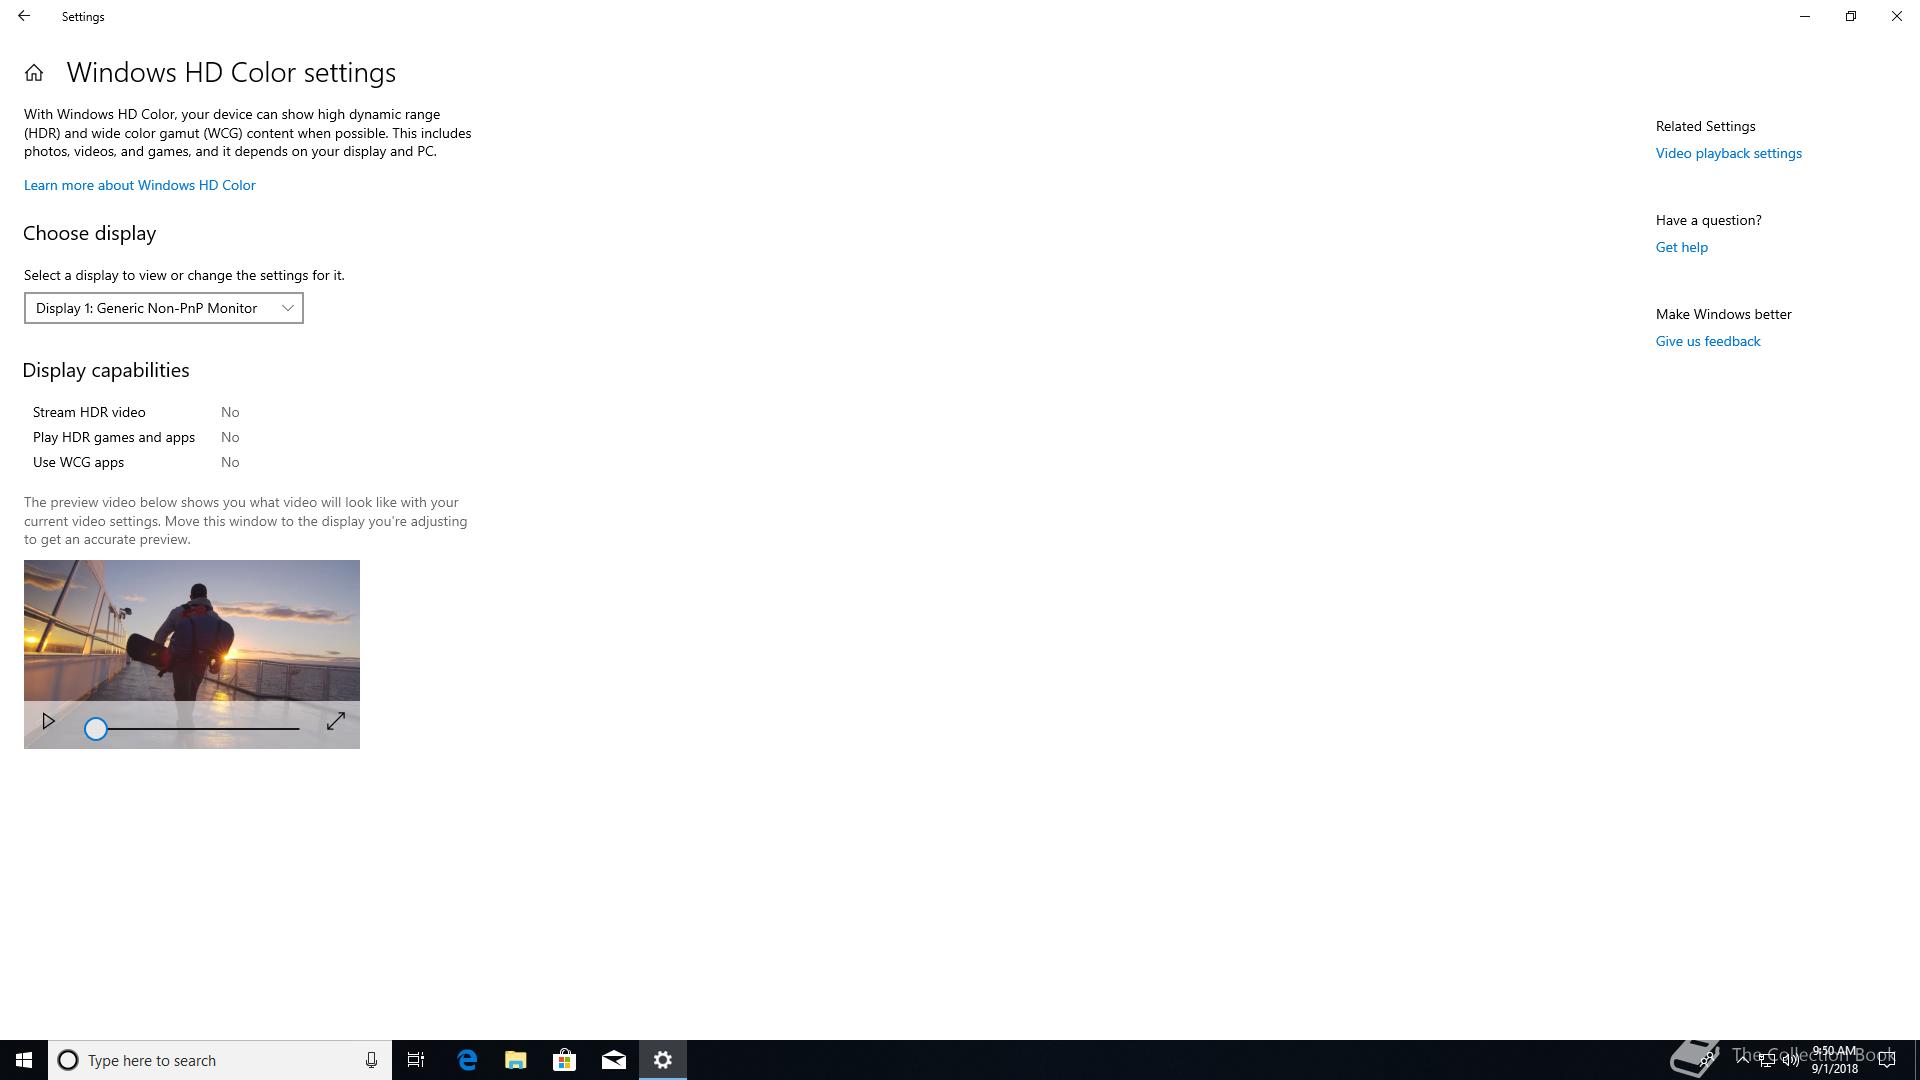Open File Explorer from taskbar

coord(516,1060)
